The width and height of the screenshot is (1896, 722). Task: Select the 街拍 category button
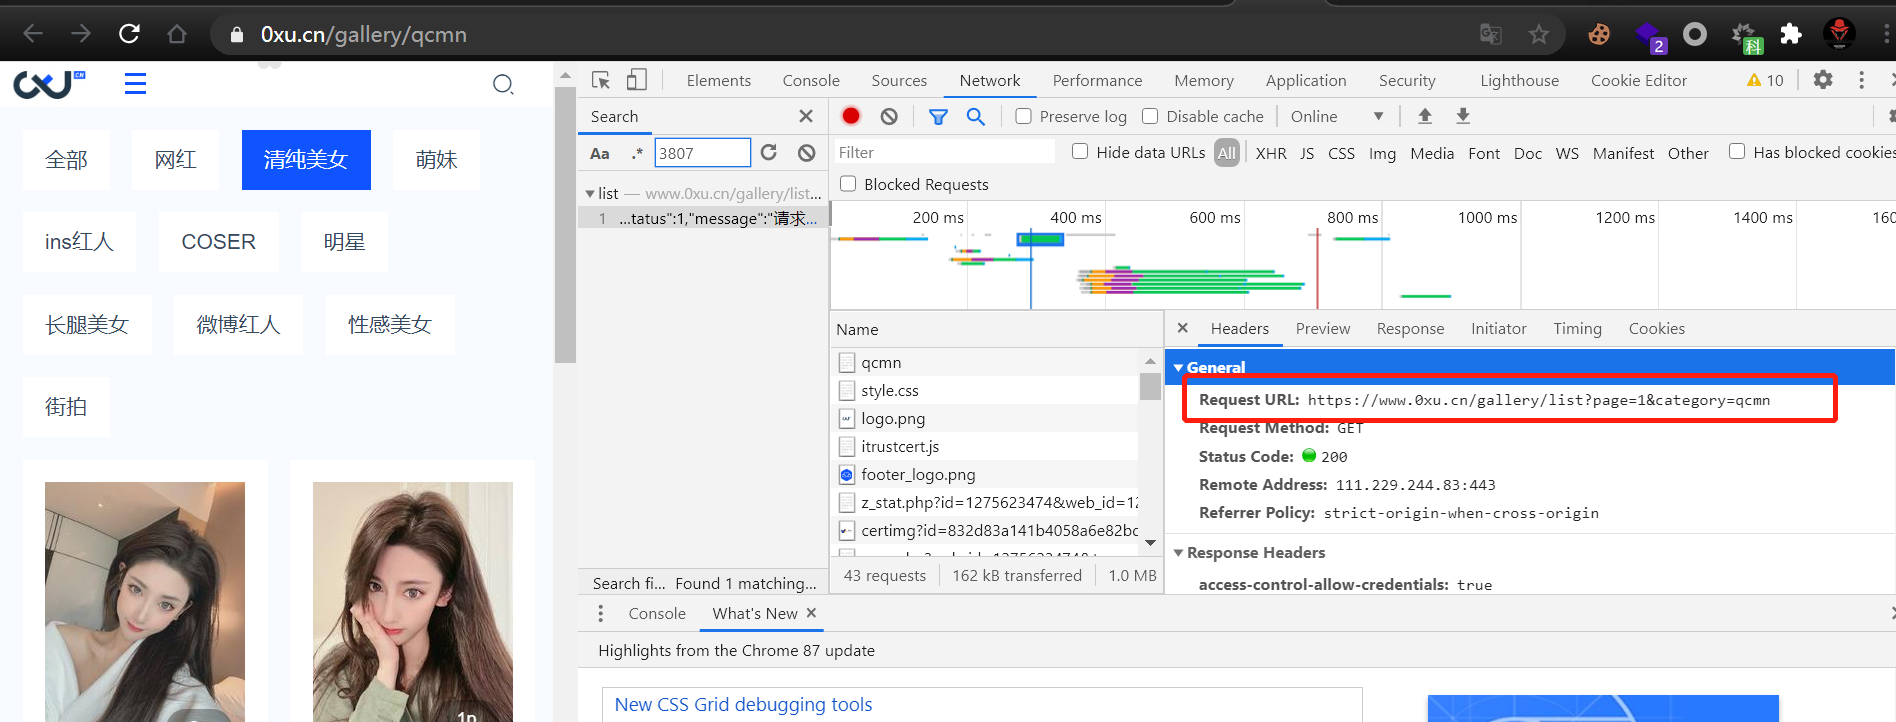pos(66,407)
